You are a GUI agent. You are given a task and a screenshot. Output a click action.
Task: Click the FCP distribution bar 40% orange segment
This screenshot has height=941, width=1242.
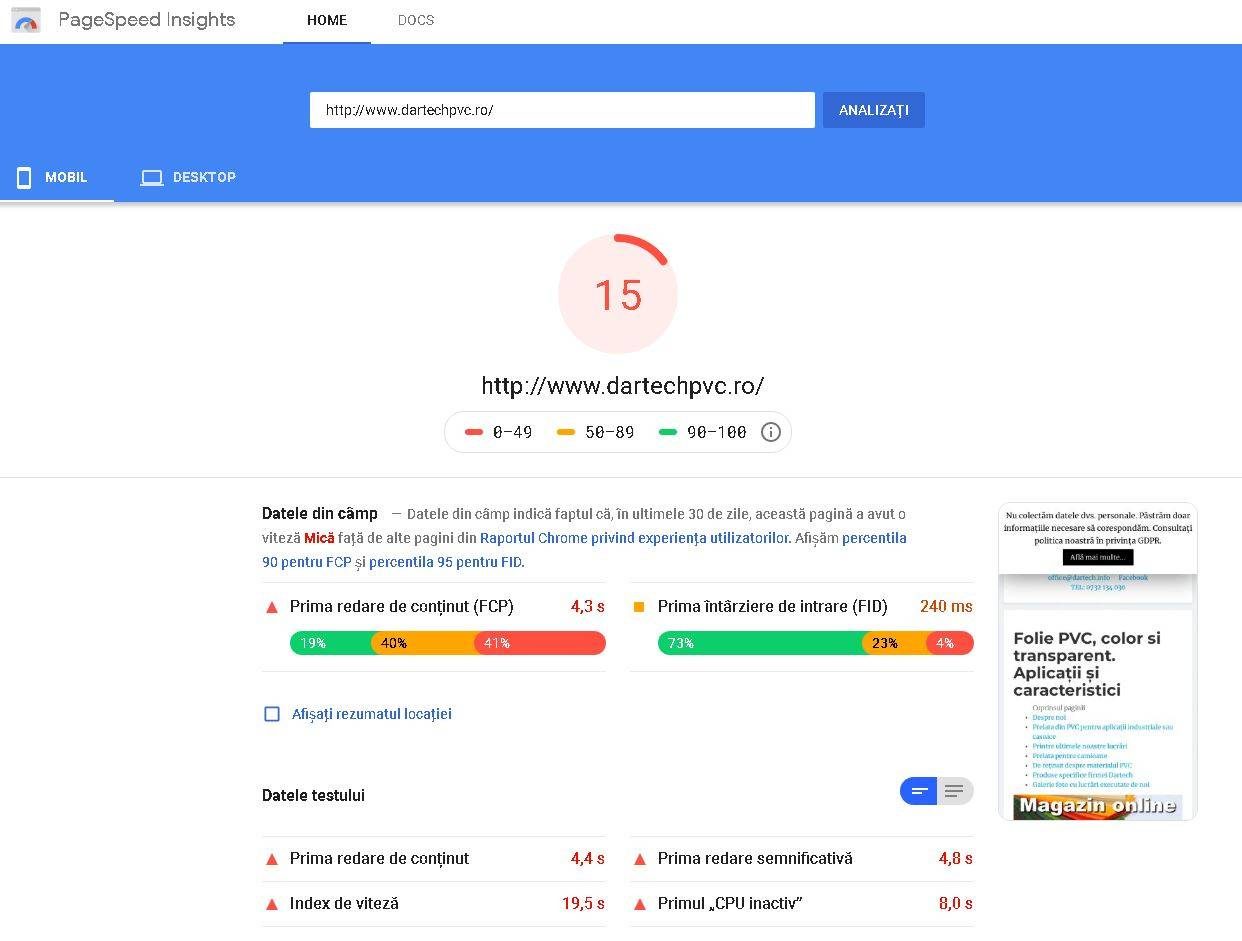pyautogui.click(x=423, y=643)
